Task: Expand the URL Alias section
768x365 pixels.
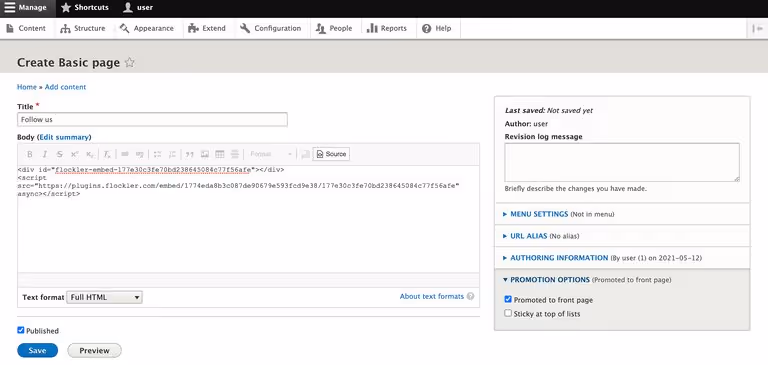Action: 528,236
